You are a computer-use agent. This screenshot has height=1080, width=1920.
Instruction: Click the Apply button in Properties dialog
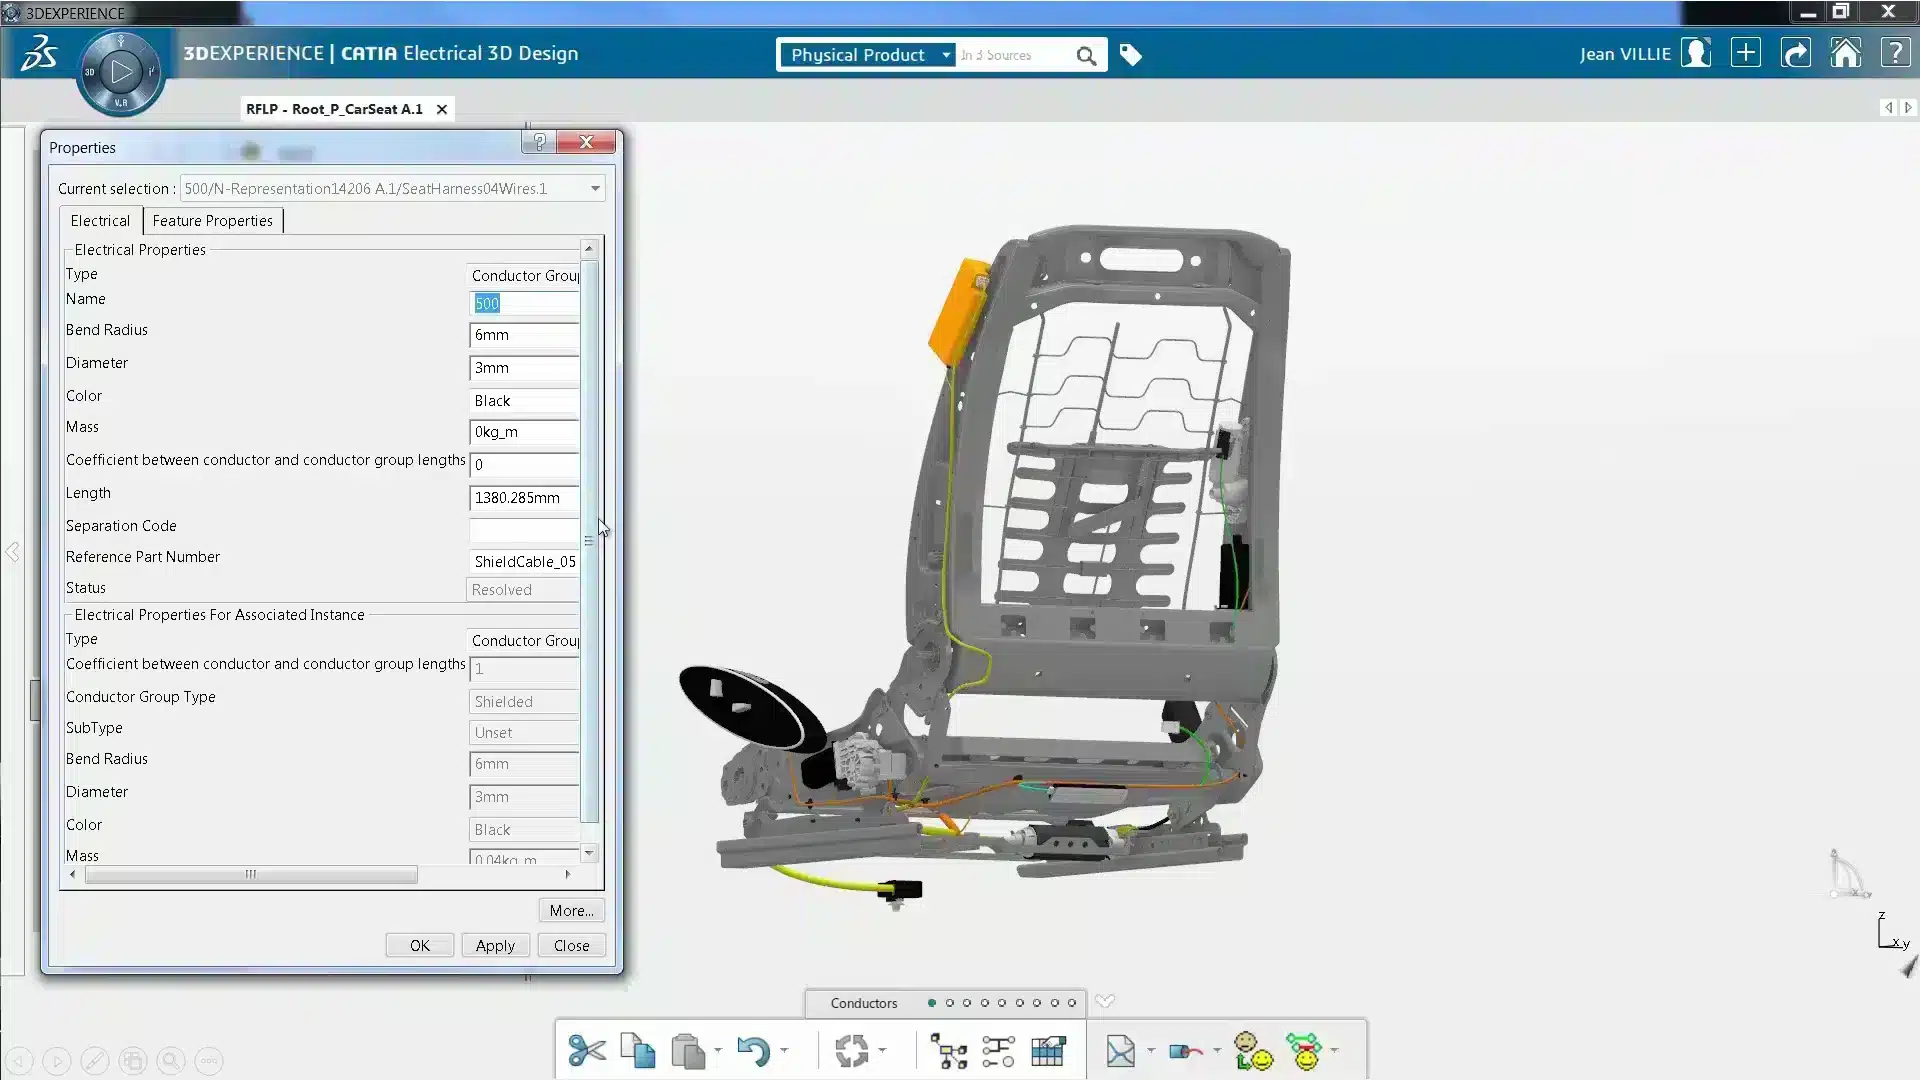(495, 945)
